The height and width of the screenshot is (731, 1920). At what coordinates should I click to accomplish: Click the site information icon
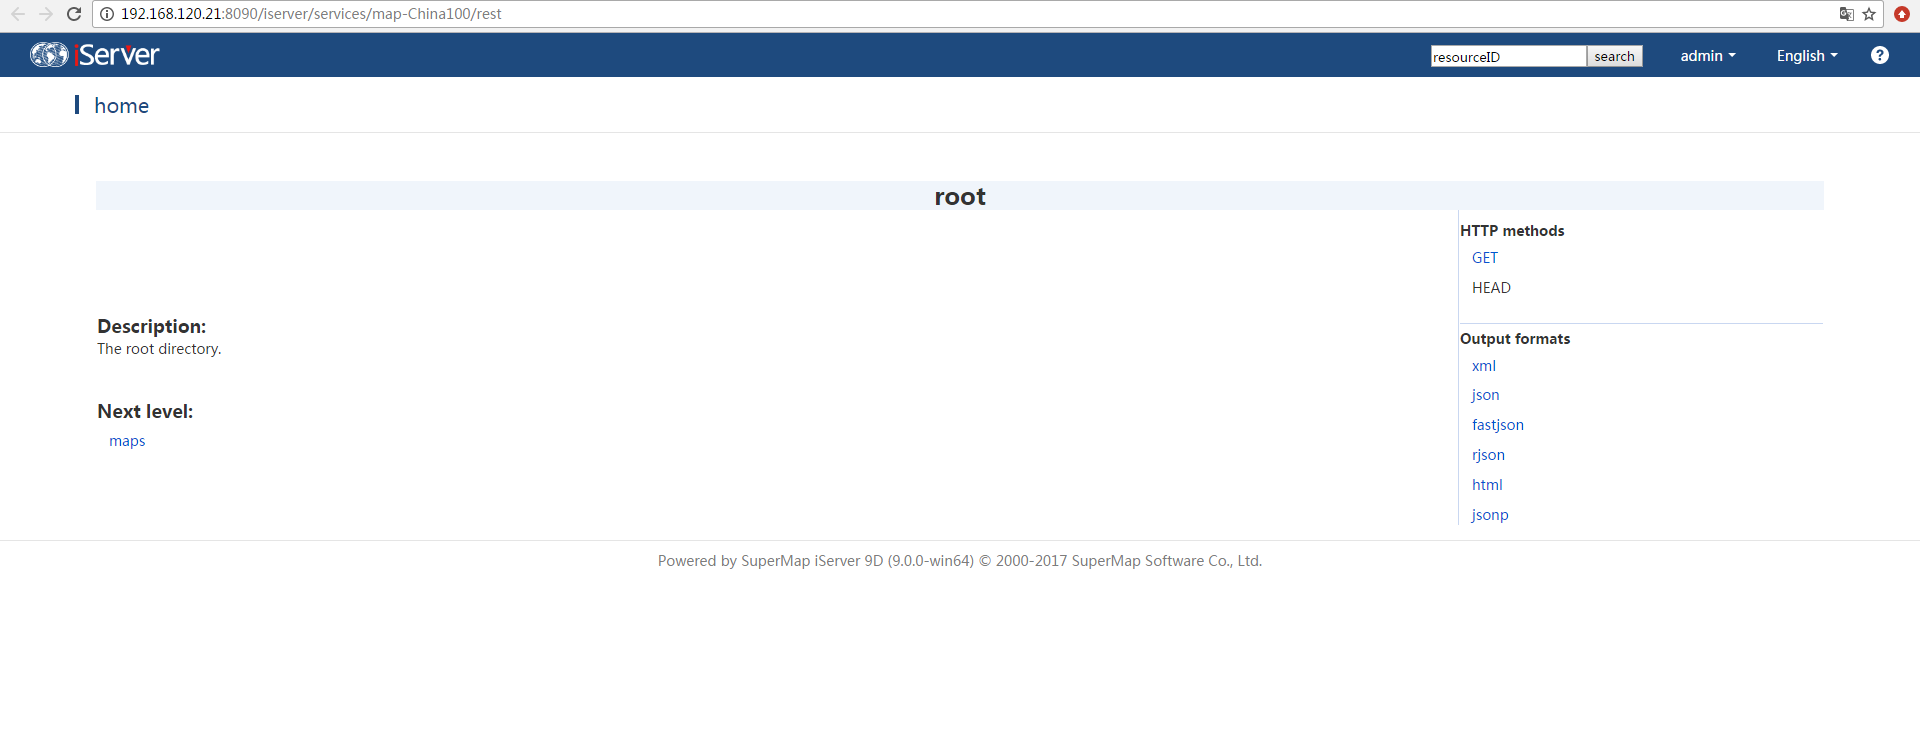pos(107,14)
